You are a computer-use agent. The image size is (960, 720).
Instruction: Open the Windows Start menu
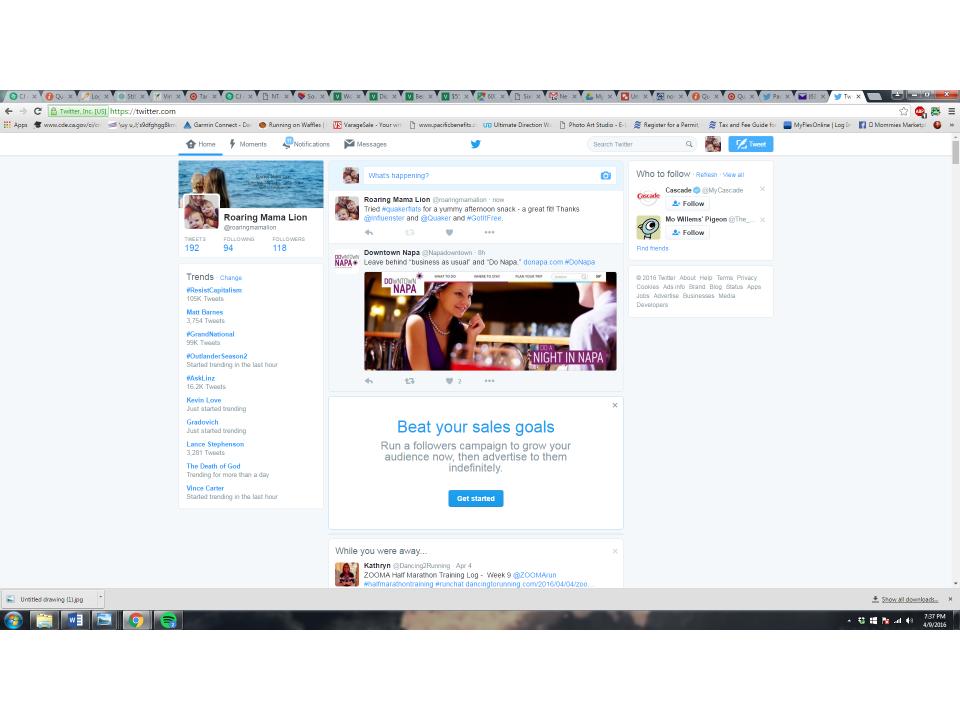[x=13, y=620]
